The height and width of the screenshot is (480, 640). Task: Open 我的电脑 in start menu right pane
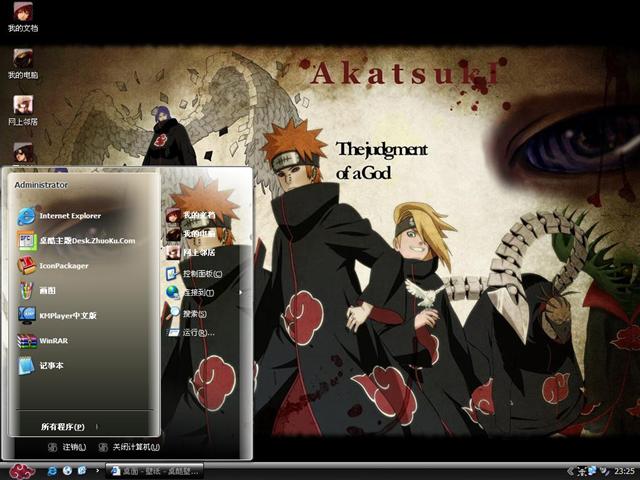pyautogui.click(x=191, y=233)
